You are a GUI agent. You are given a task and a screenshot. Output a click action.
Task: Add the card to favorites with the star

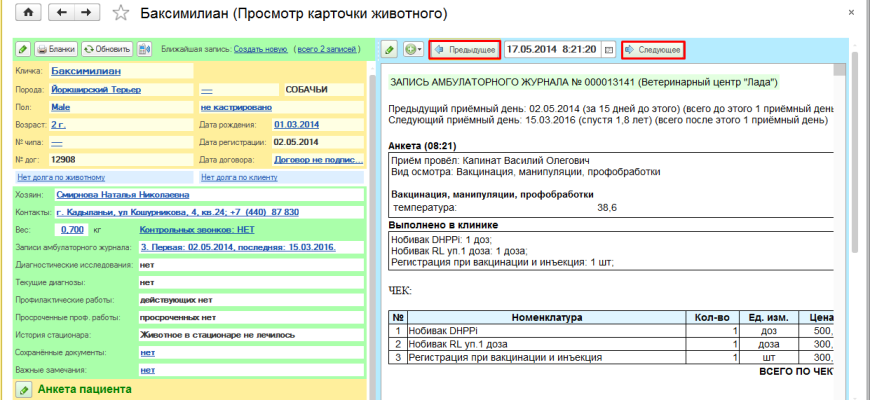(121, 14)
